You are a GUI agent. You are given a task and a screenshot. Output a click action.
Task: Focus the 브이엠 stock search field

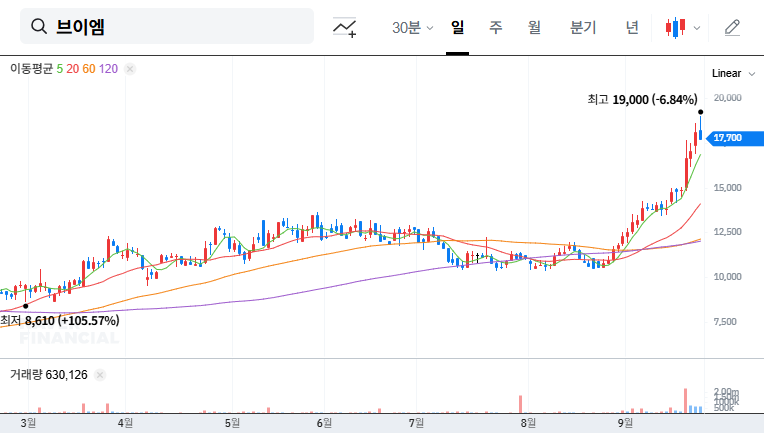pyautogui.click(x=167, y=26)
